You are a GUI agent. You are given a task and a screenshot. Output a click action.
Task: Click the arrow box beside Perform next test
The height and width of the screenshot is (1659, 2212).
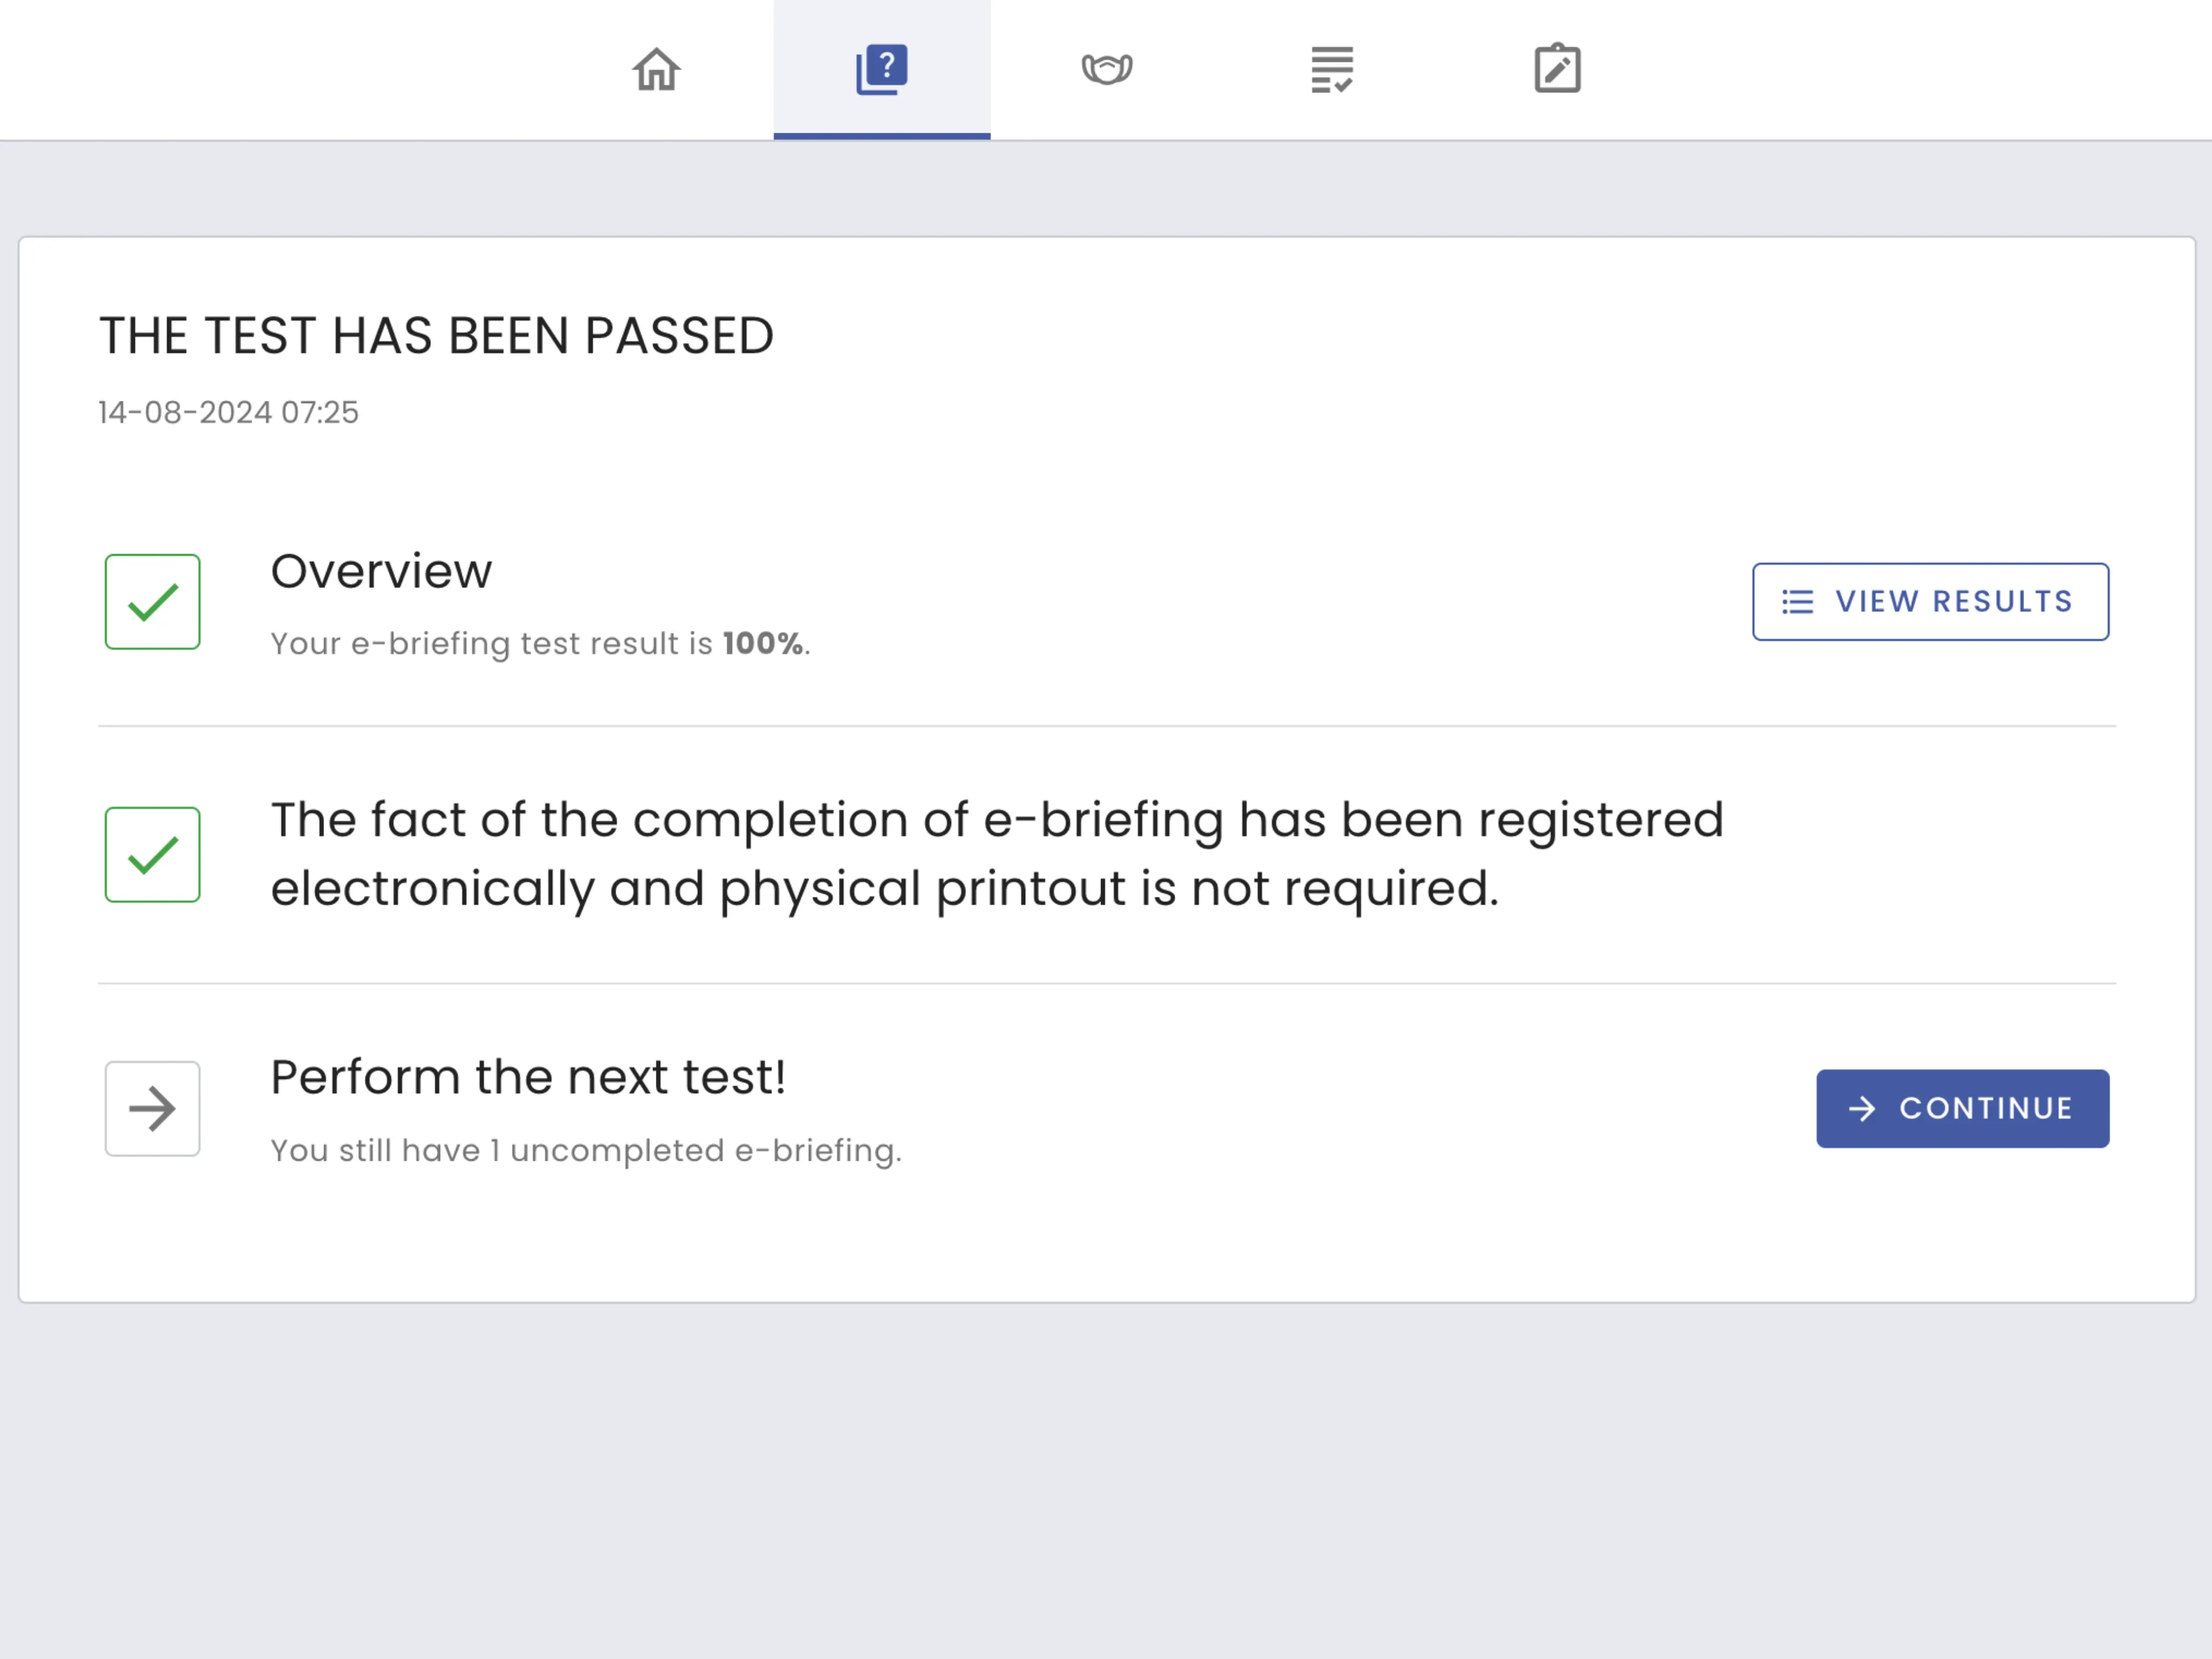coord(153,1109)
